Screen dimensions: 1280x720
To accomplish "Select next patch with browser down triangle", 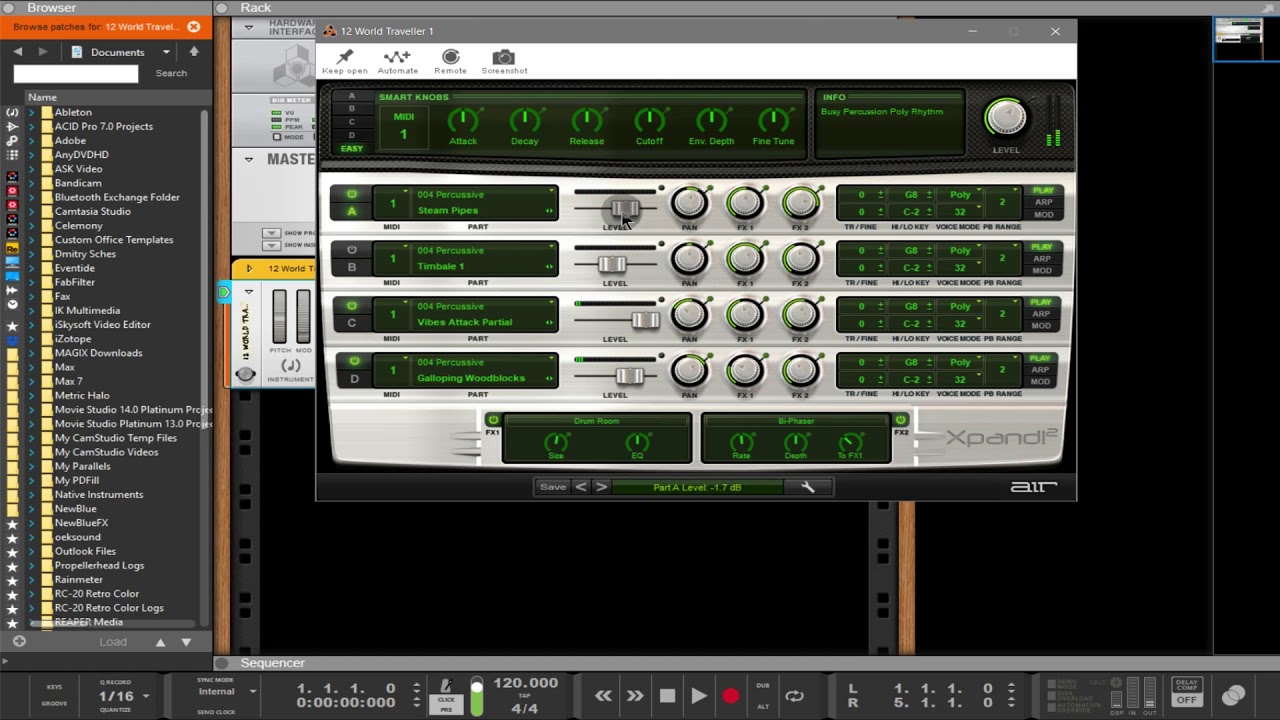I will [186, 642].
